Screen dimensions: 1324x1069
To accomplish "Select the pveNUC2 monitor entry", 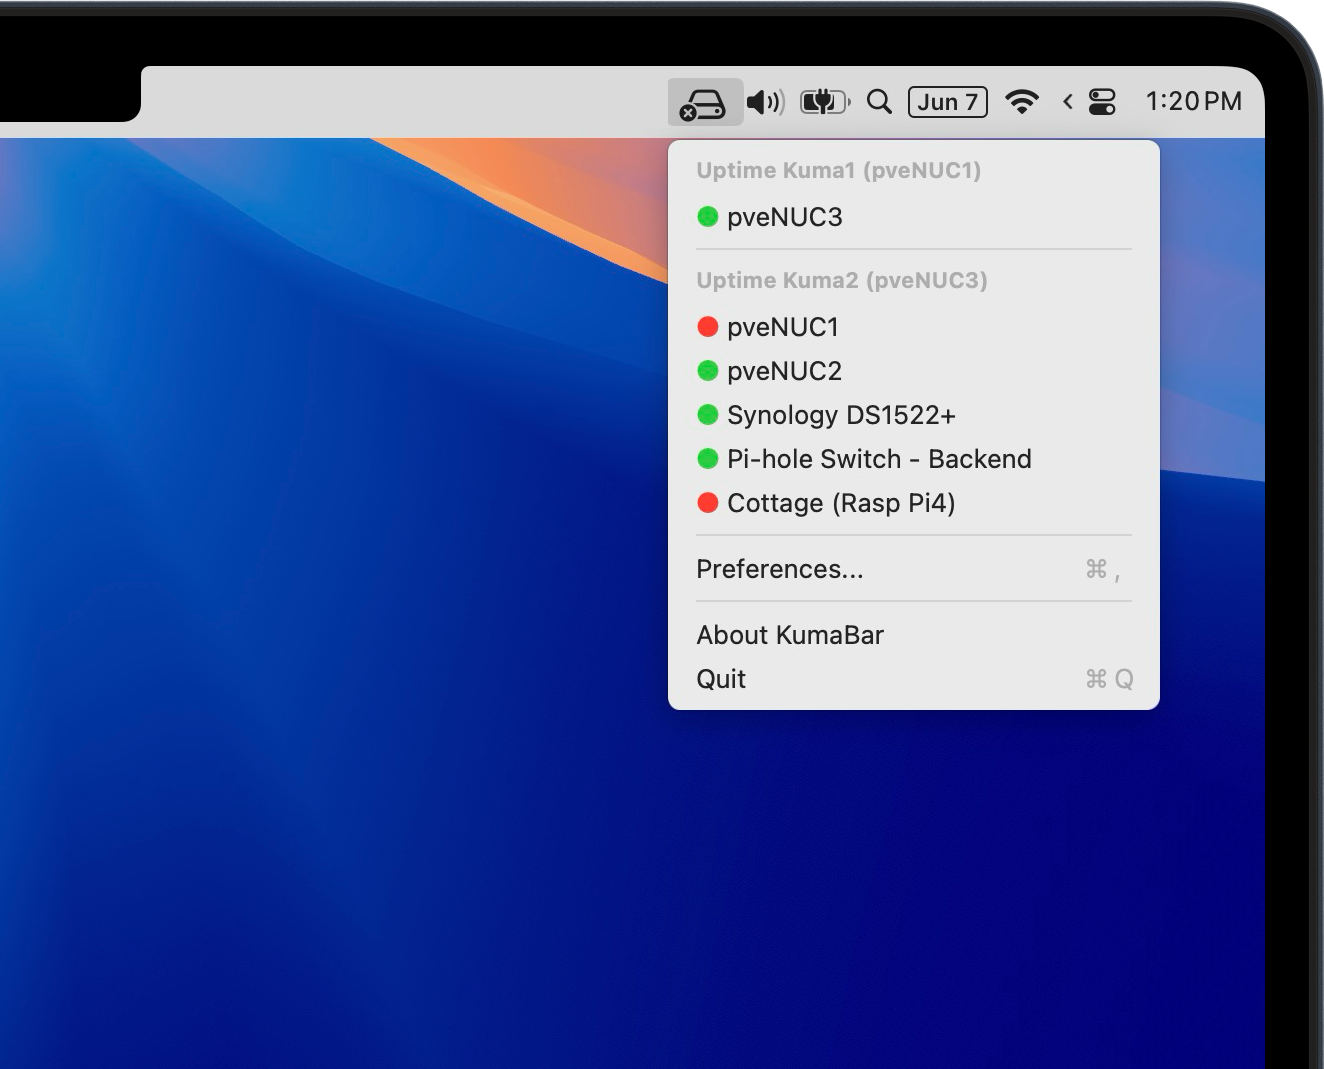I will coord(913,371).
